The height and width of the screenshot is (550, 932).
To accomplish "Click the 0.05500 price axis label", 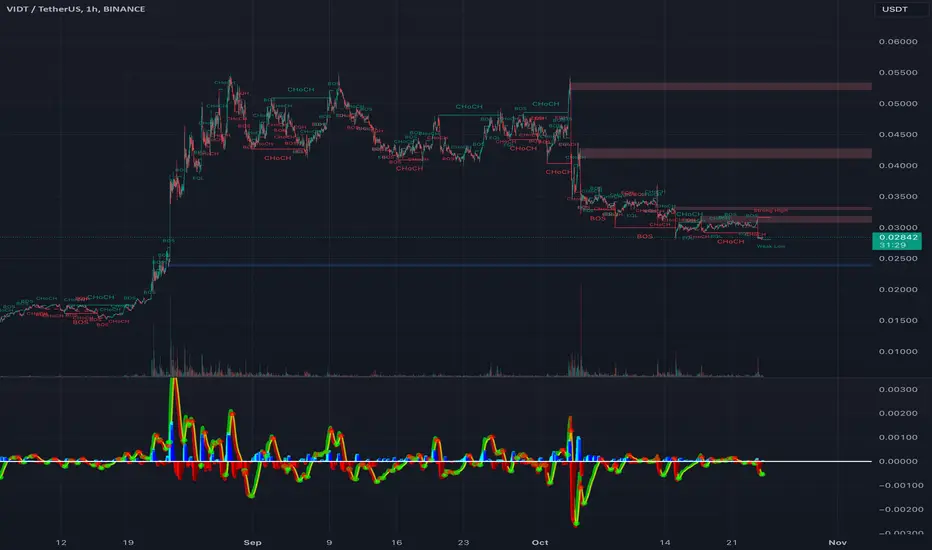I will [898, 73].
